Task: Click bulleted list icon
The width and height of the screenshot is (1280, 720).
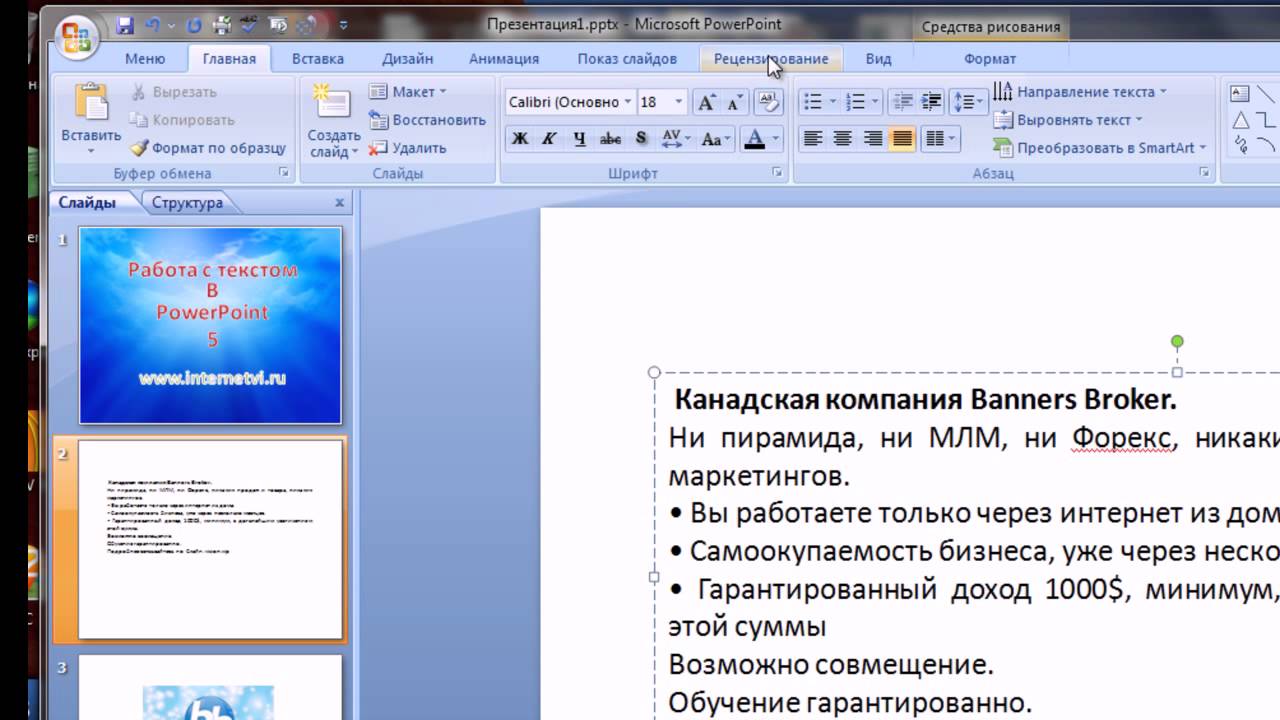Action: pyautogui.click(x=812, y=102)
